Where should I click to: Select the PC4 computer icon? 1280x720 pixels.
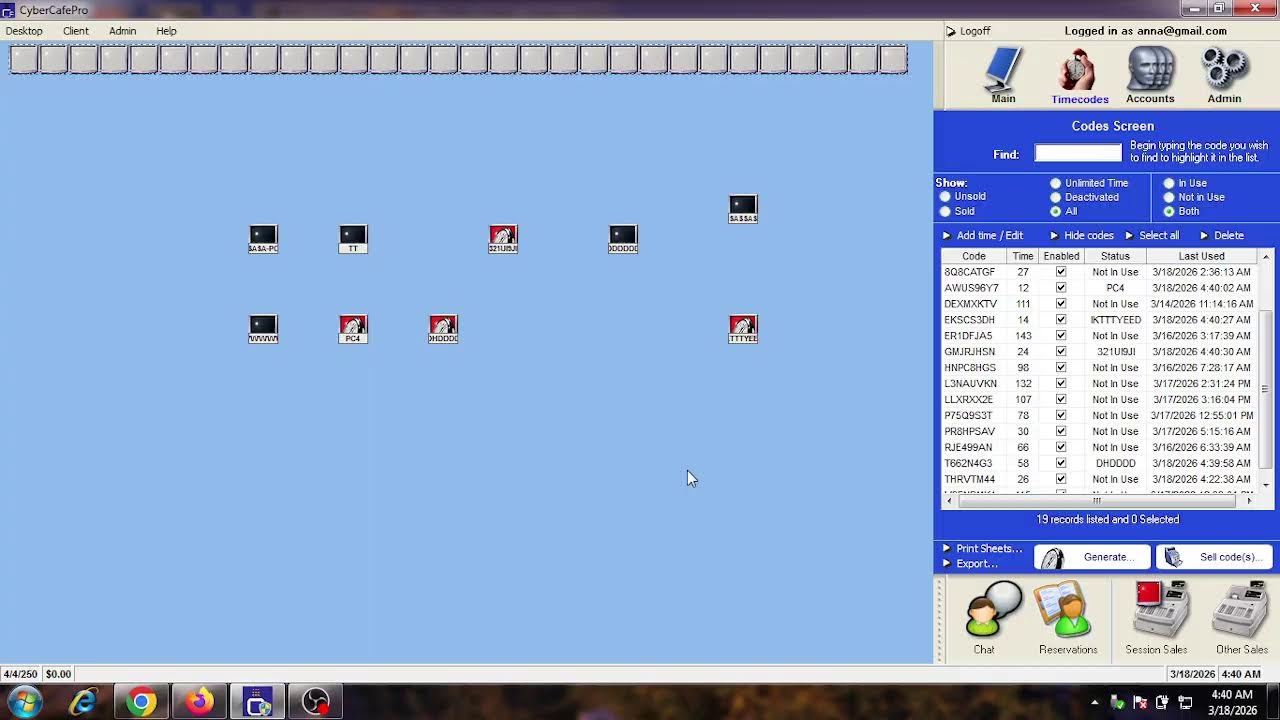point(353,329)
